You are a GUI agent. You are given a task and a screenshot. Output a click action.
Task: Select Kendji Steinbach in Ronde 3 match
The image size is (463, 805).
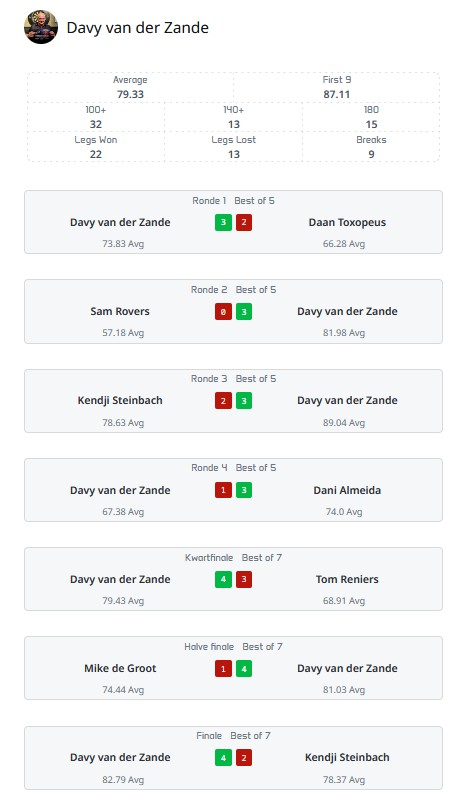[120, 400]
